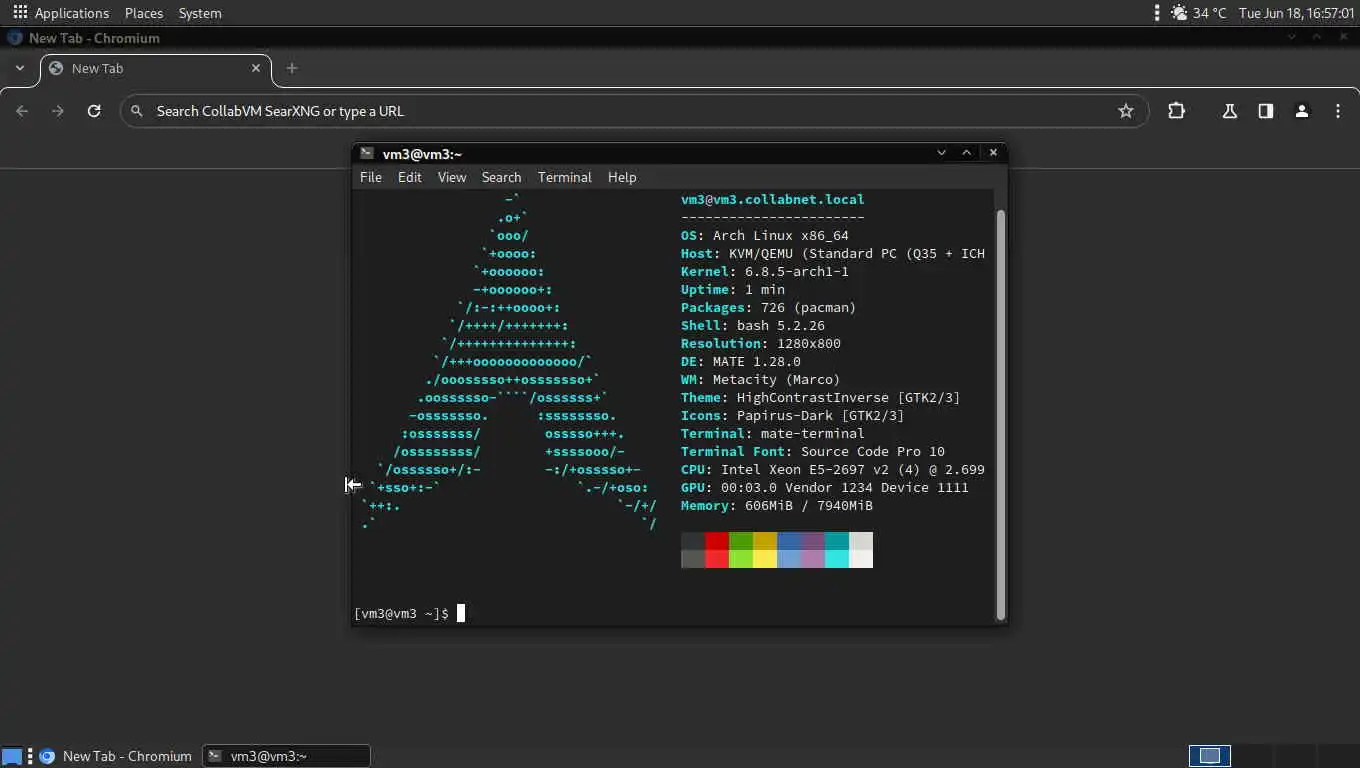
Task: Open the Chromium profile avatar
Action: pos(1302,111)
